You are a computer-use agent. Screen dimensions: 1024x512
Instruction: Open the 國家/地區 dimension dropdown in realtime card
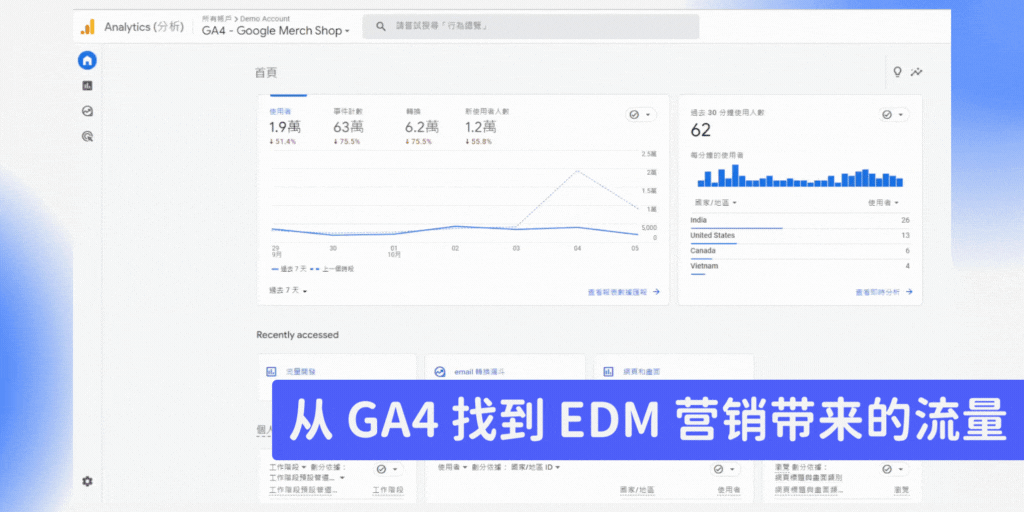click(716, 203)
